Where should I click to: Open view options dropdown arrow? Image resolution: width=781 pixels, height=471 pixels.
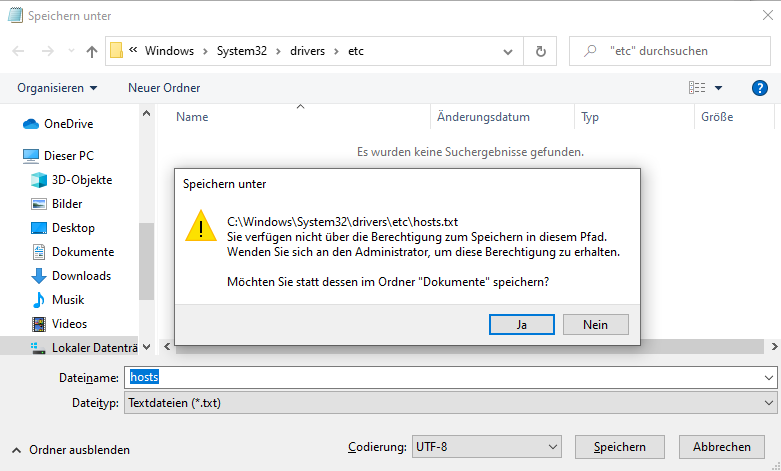click(718, 88)
